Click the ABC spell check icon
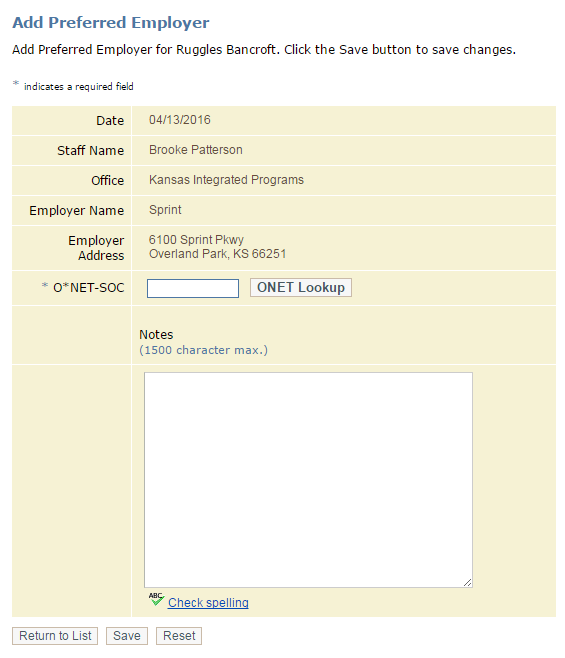The image size is (565, 658). (x=156, y=599)
